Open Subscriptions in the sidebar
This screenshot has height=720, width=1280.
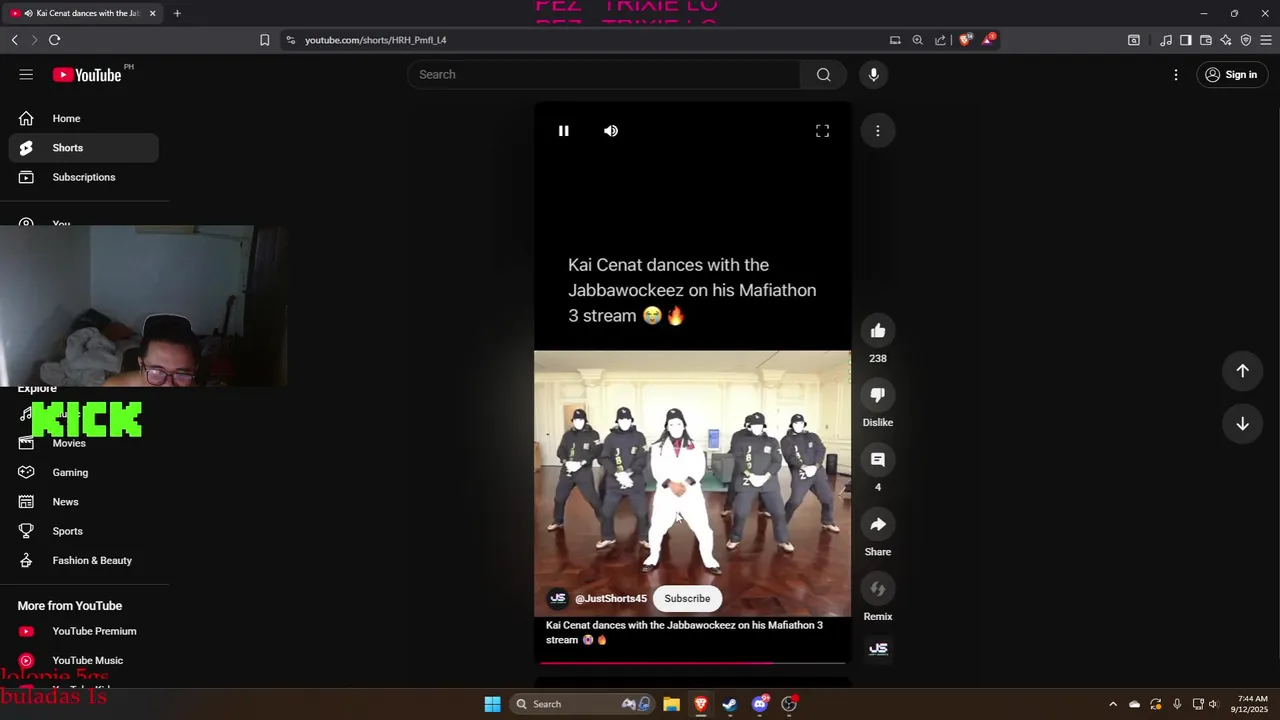click(x=84, y=177)
